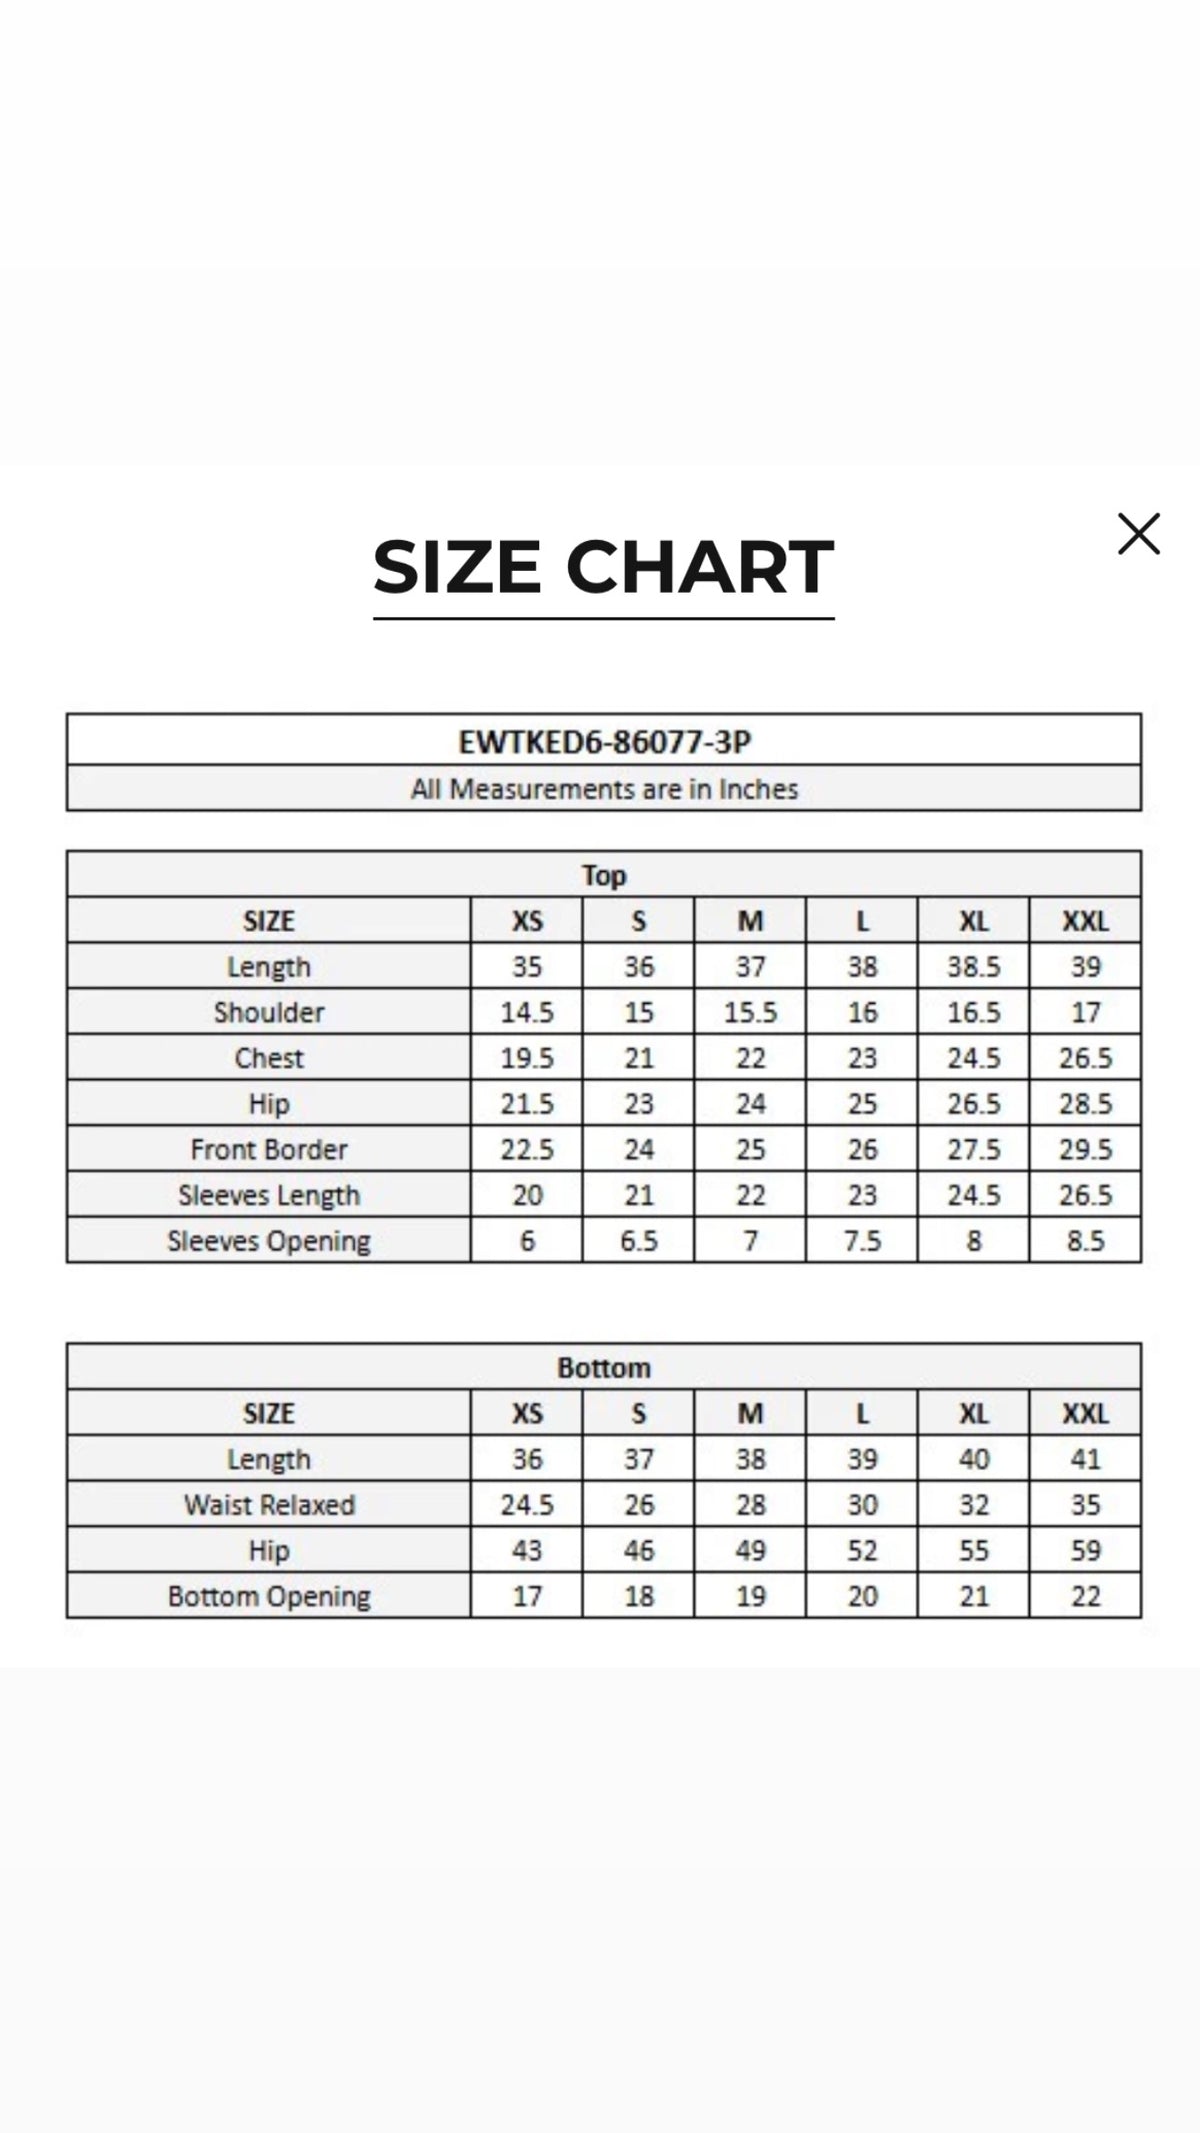Image resolution: width=1200 pixels, height=2133 pixels.
Task: Click the Top table header
Action: tap(604, 875)
